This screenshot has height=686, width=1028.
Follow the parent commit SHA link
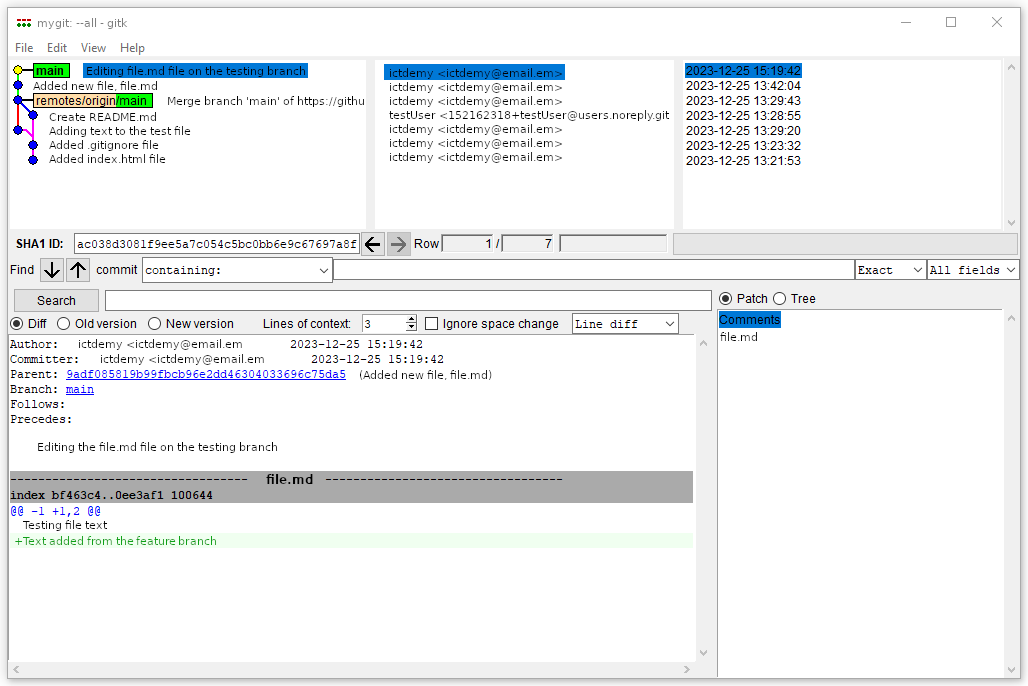click(x=205, y=375)
